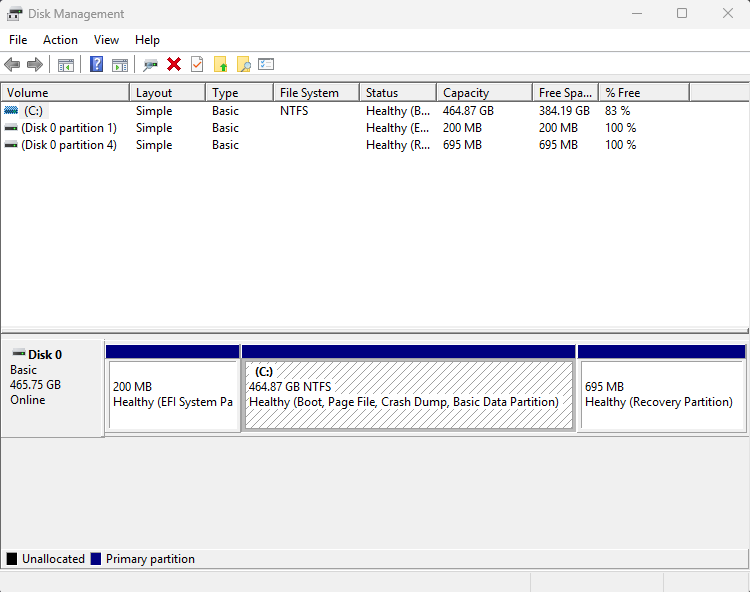Click the black Unallocated legend swatch
750x592 pixels.
pyautogui.click(x=12, y=559)
